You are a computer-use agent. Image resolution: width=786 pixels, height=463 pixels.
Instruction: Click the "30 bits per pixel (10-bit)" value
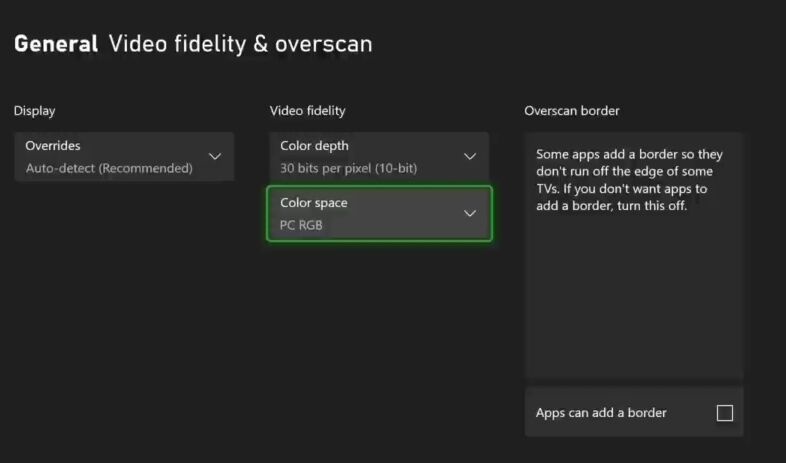[x=348, y=168]
